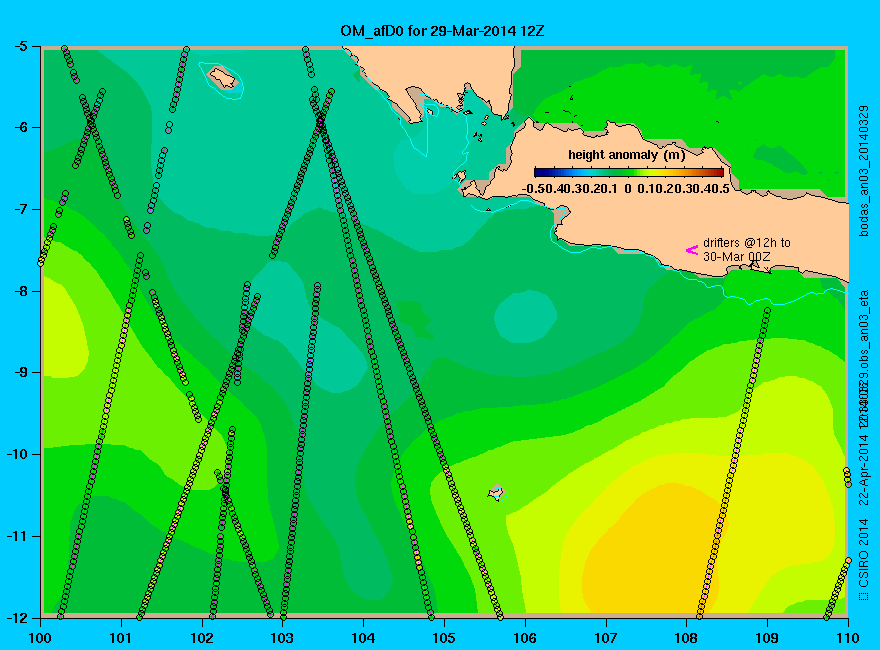This screenshot has width=880, height=650.
Task: Click the plot title 'OM_afD0 for 29-Mar-2014 12Z'
Action: point(442,30)
